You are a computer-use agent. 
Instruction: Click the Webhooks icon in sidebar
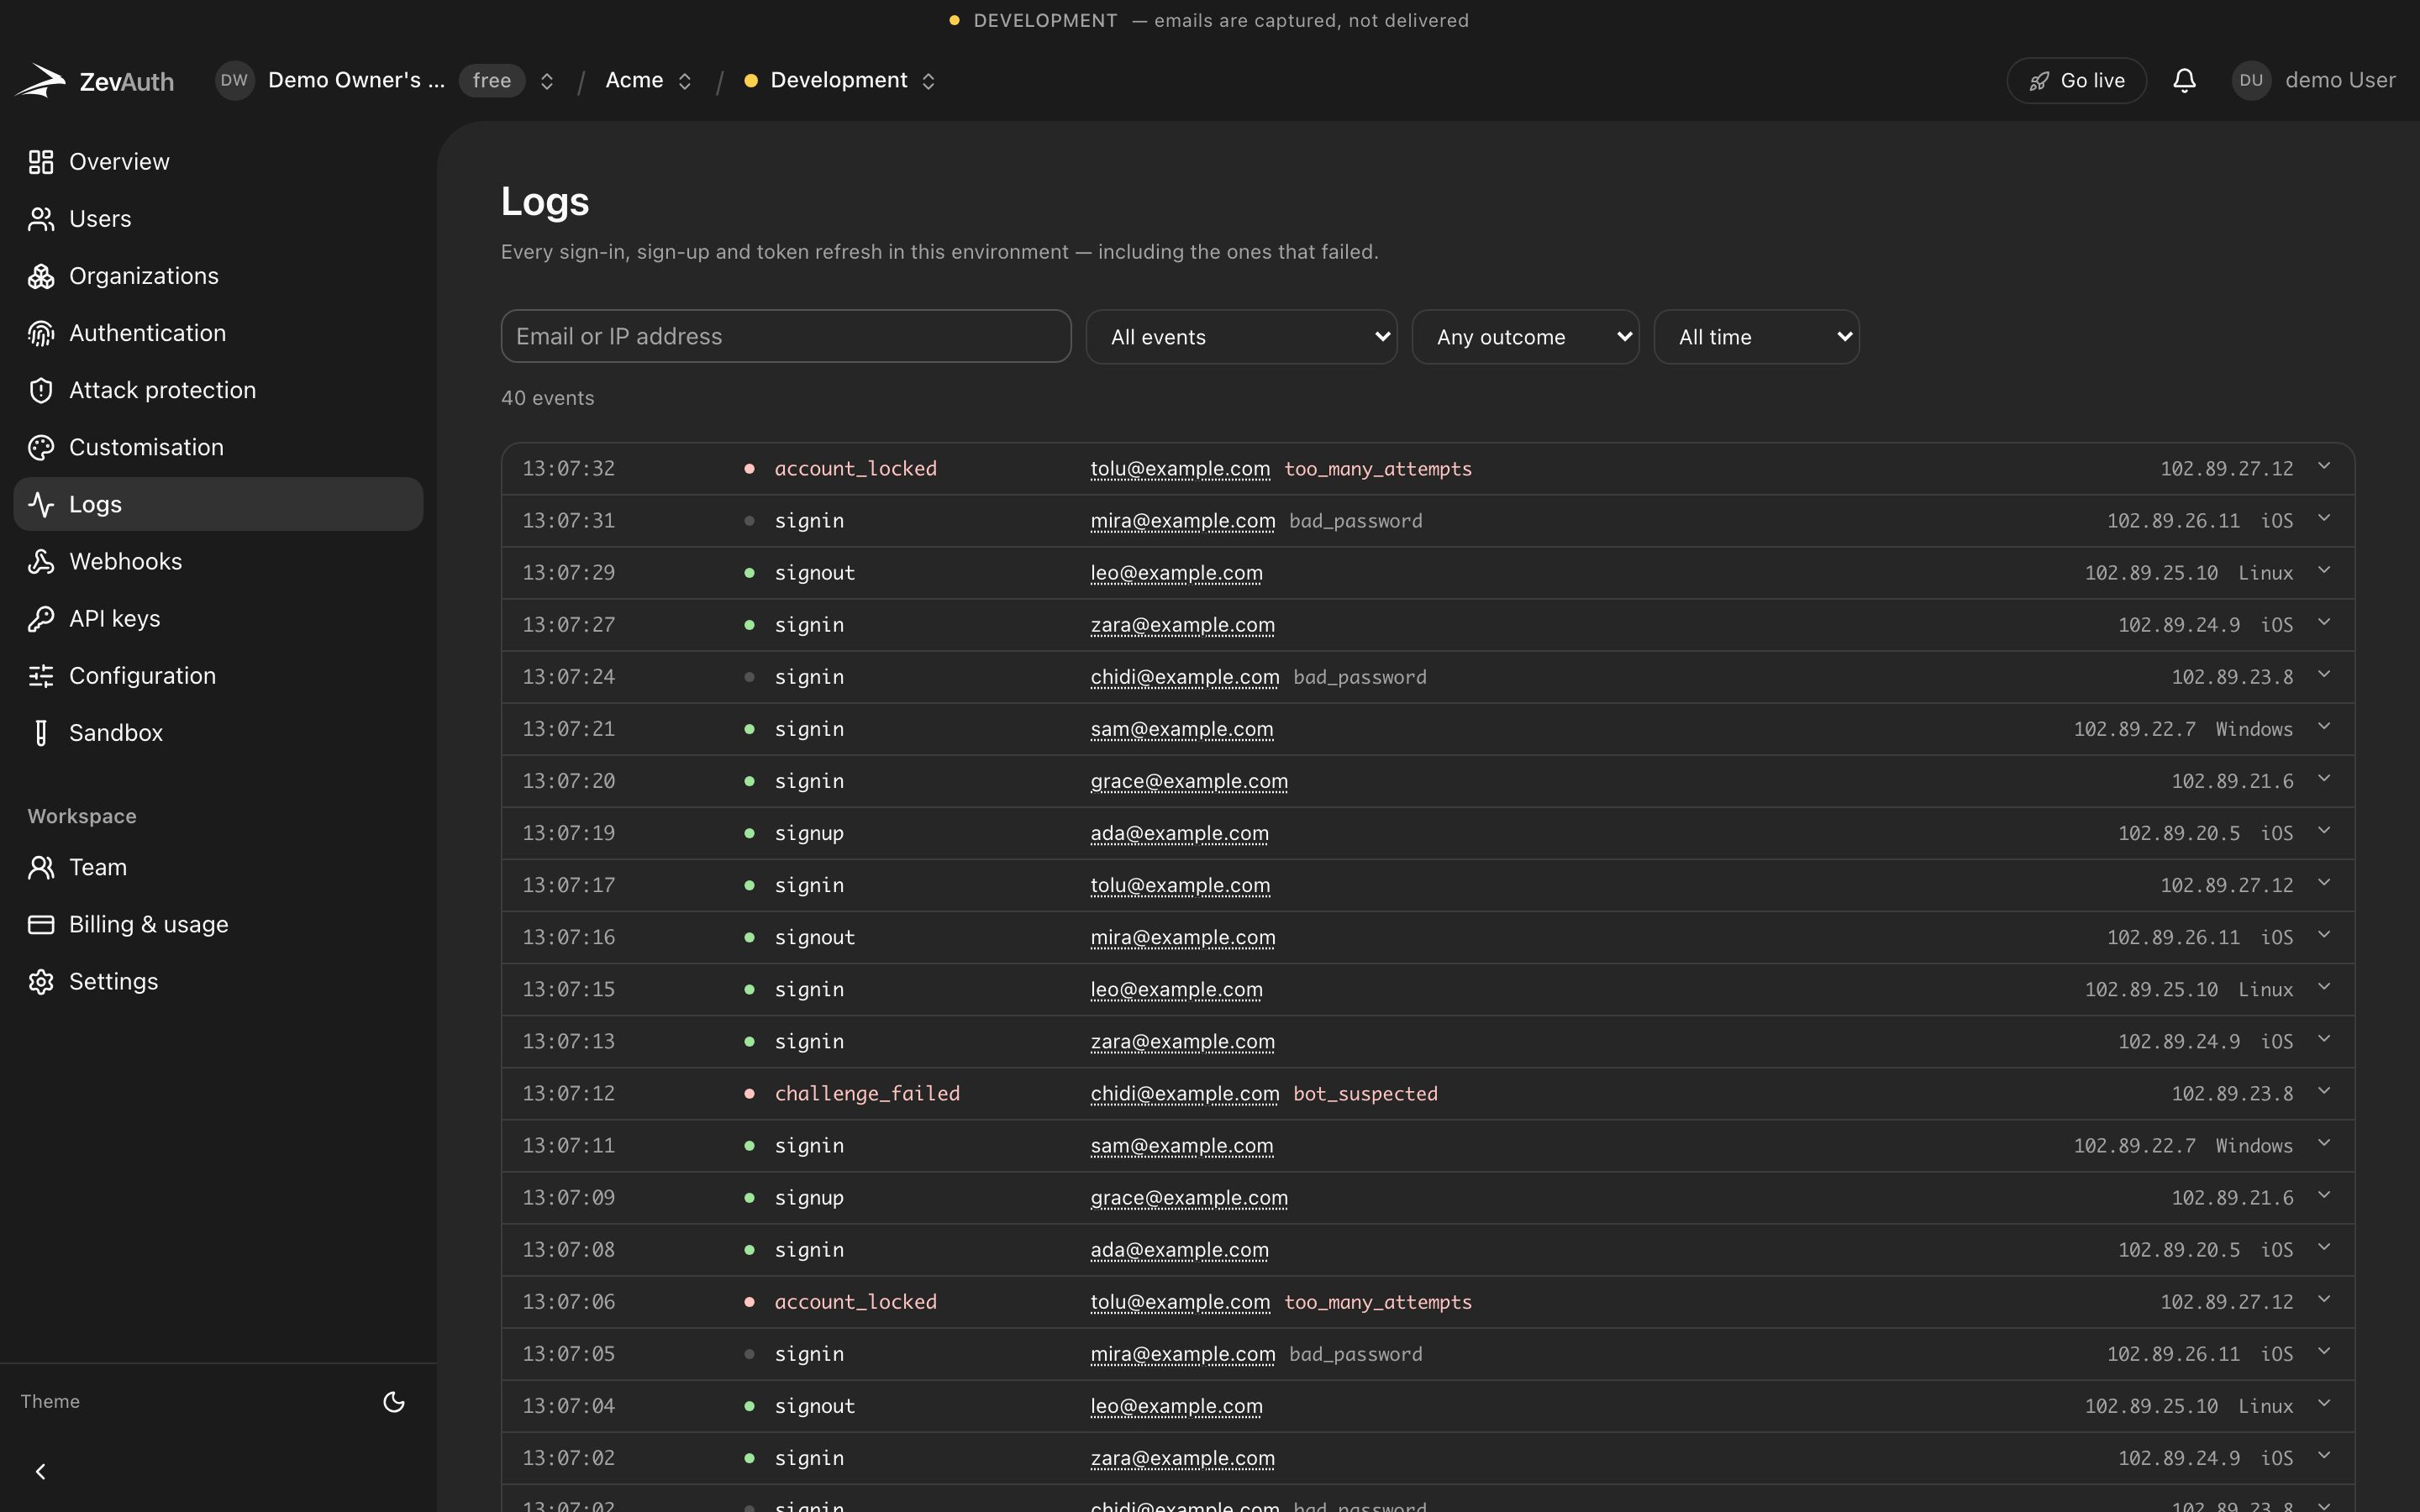click(x=41, y=561)
